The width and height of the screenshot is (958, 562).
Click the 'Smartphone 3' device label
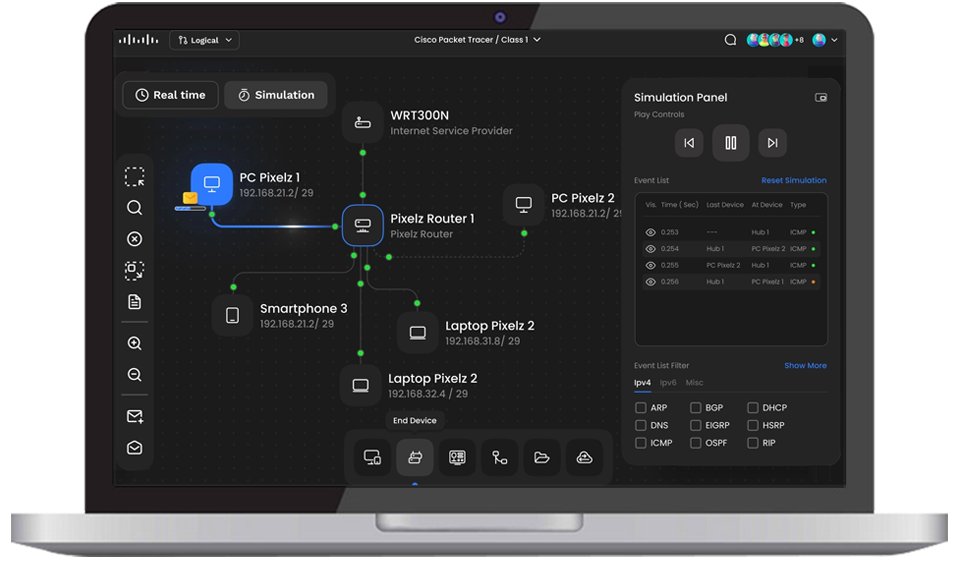(304, 308)
